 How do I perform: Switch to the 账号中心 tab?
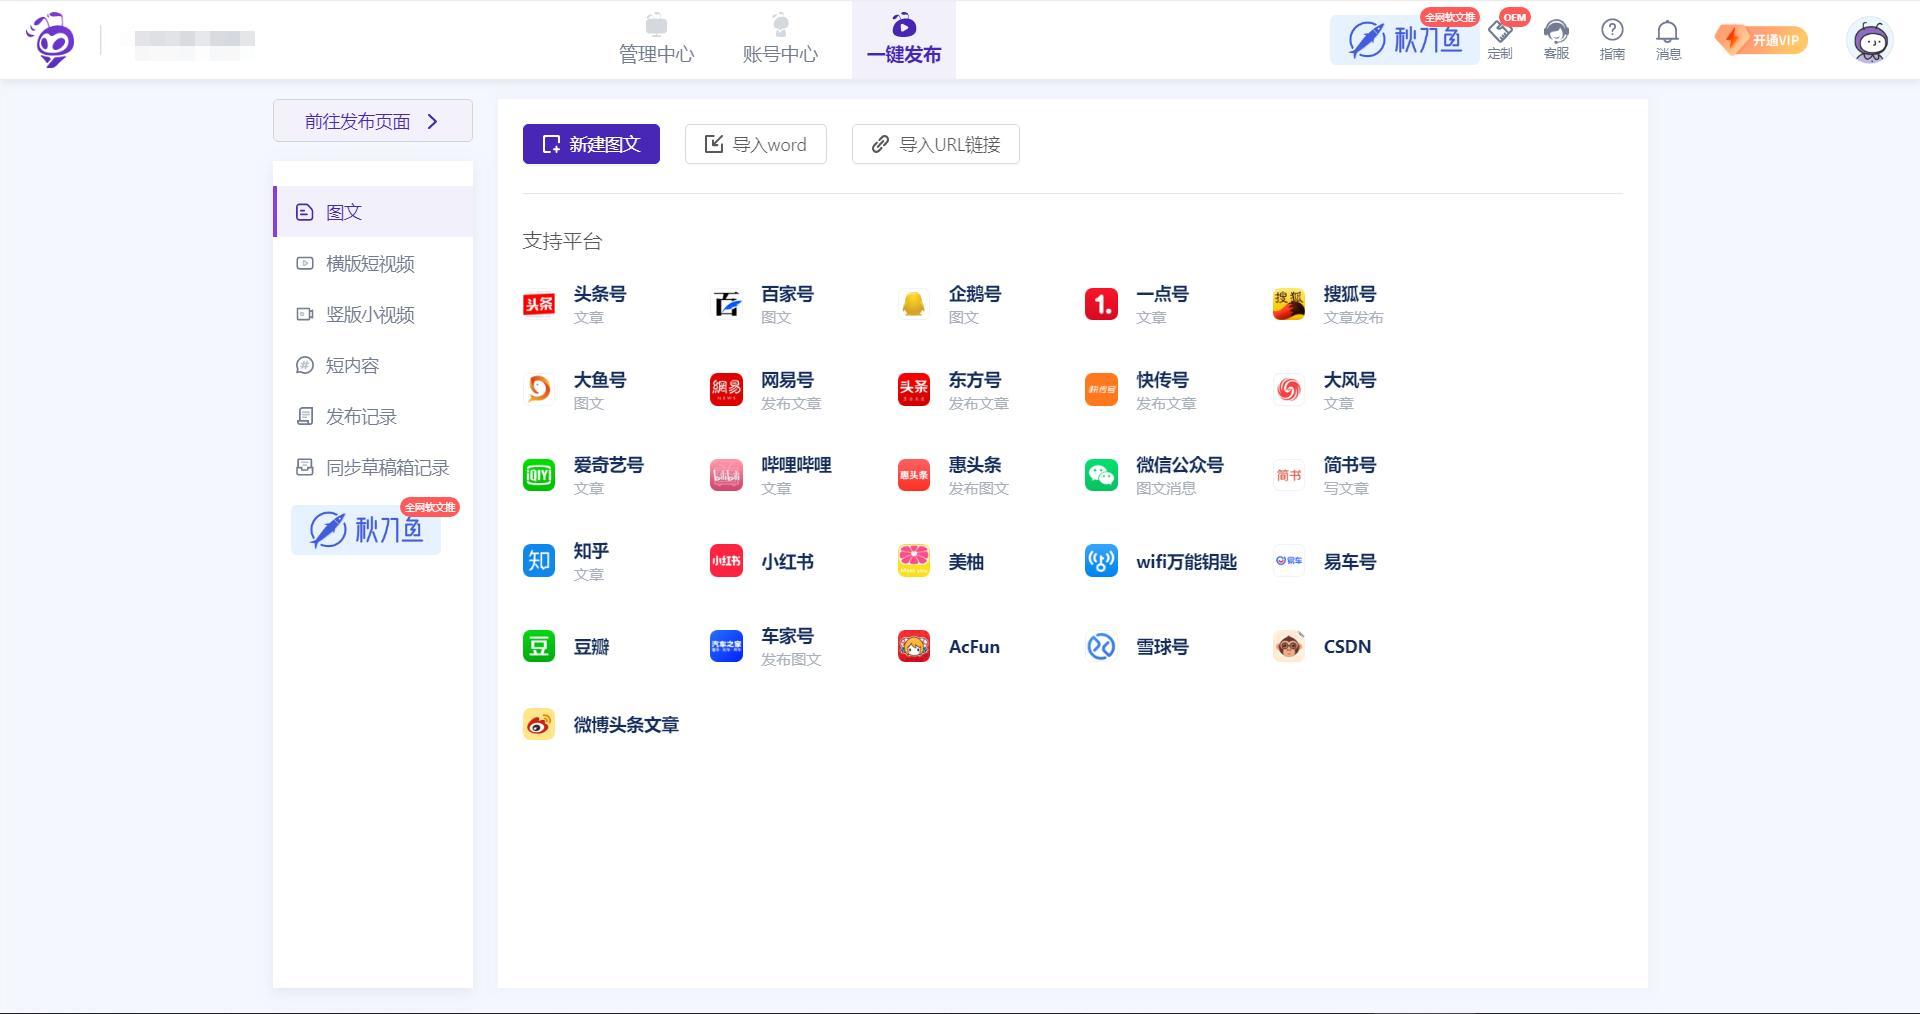tap(780, 40)
